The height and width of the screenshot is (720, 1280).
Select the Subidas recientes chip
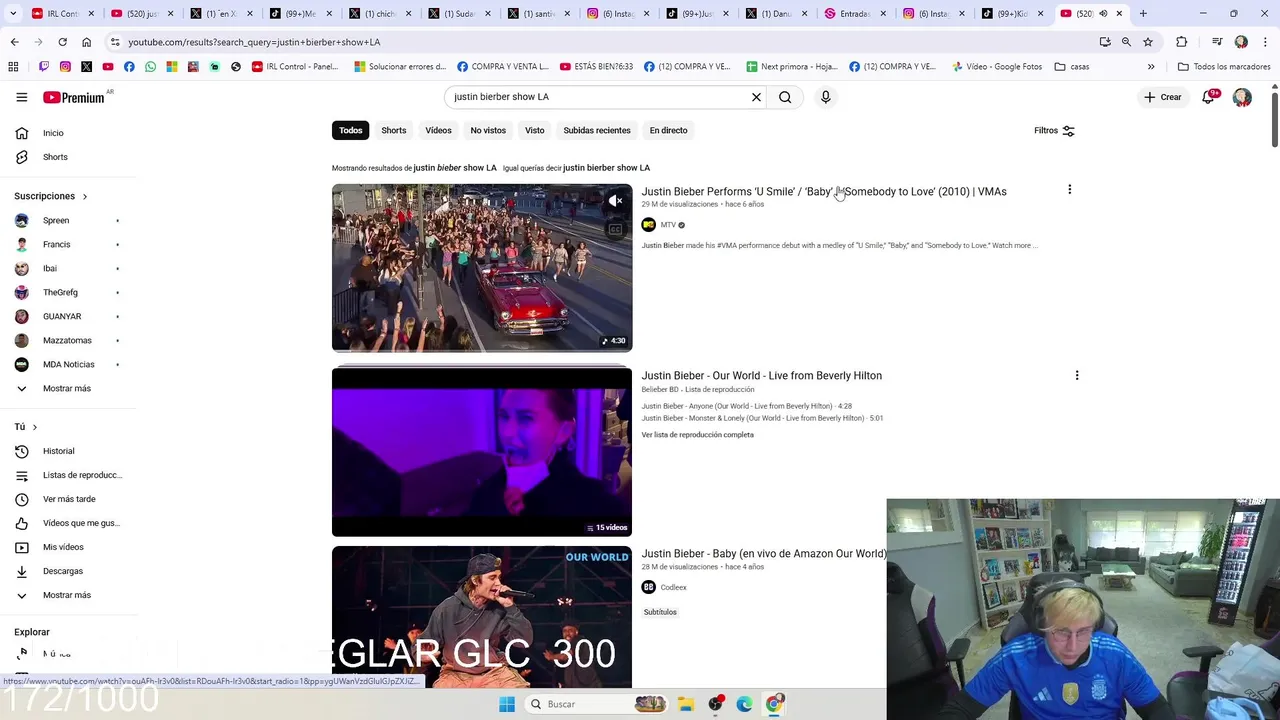[597, 130]
